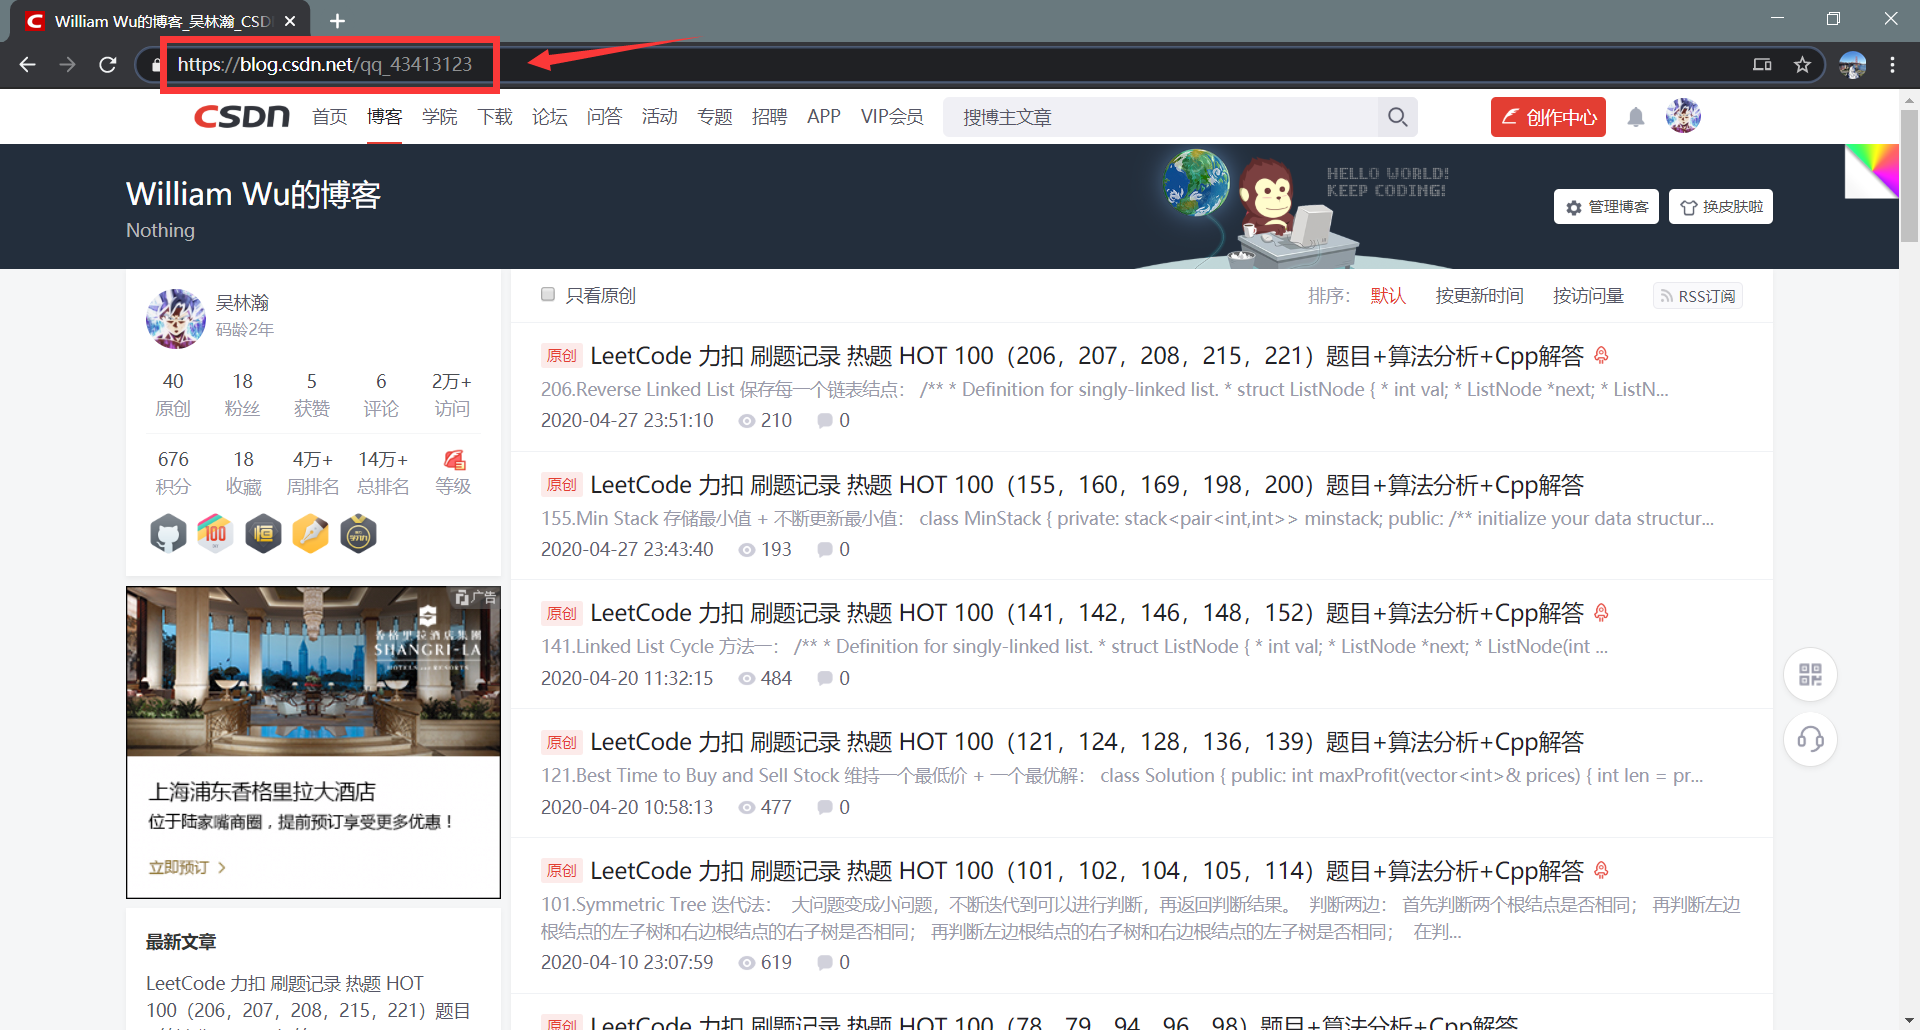The image size is (1920, 1030).
Task: Open a new browser tab
Action: pyautogui.click(x=337, y=21)
